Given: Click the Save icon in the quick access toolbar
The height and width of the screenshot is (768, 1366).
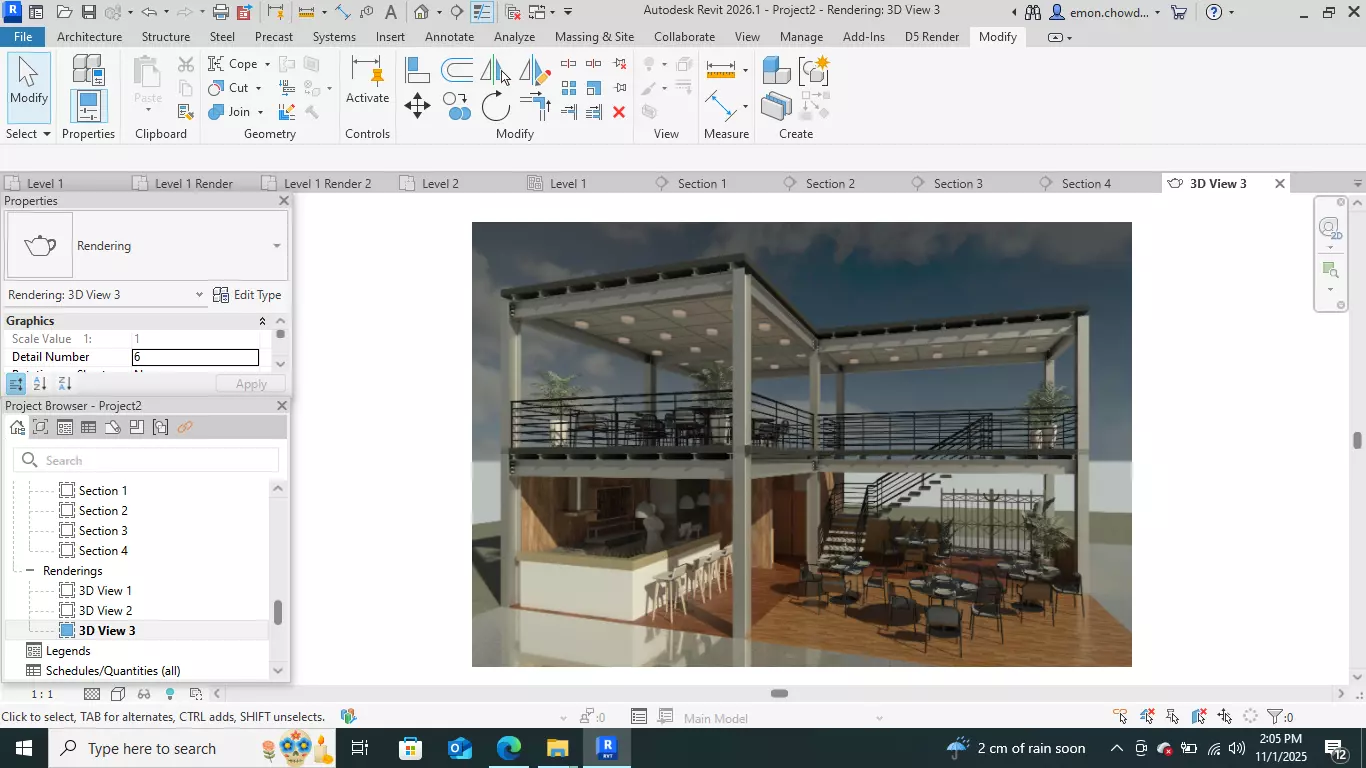Looking at the screenshot, I should (88, 12).
